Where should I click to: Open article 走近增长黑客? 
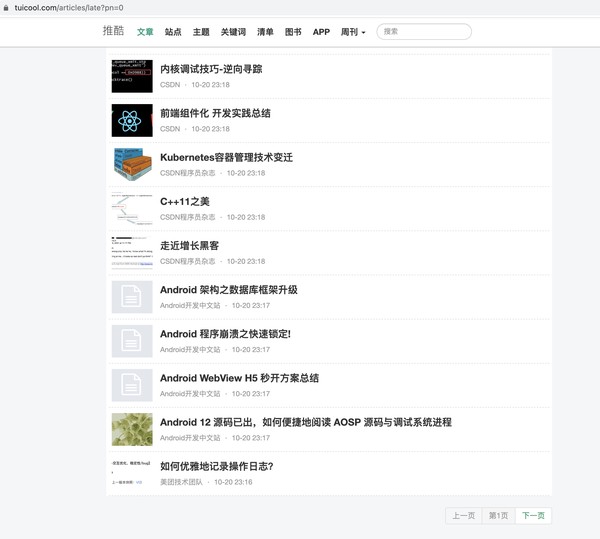[x=189, y=246]
